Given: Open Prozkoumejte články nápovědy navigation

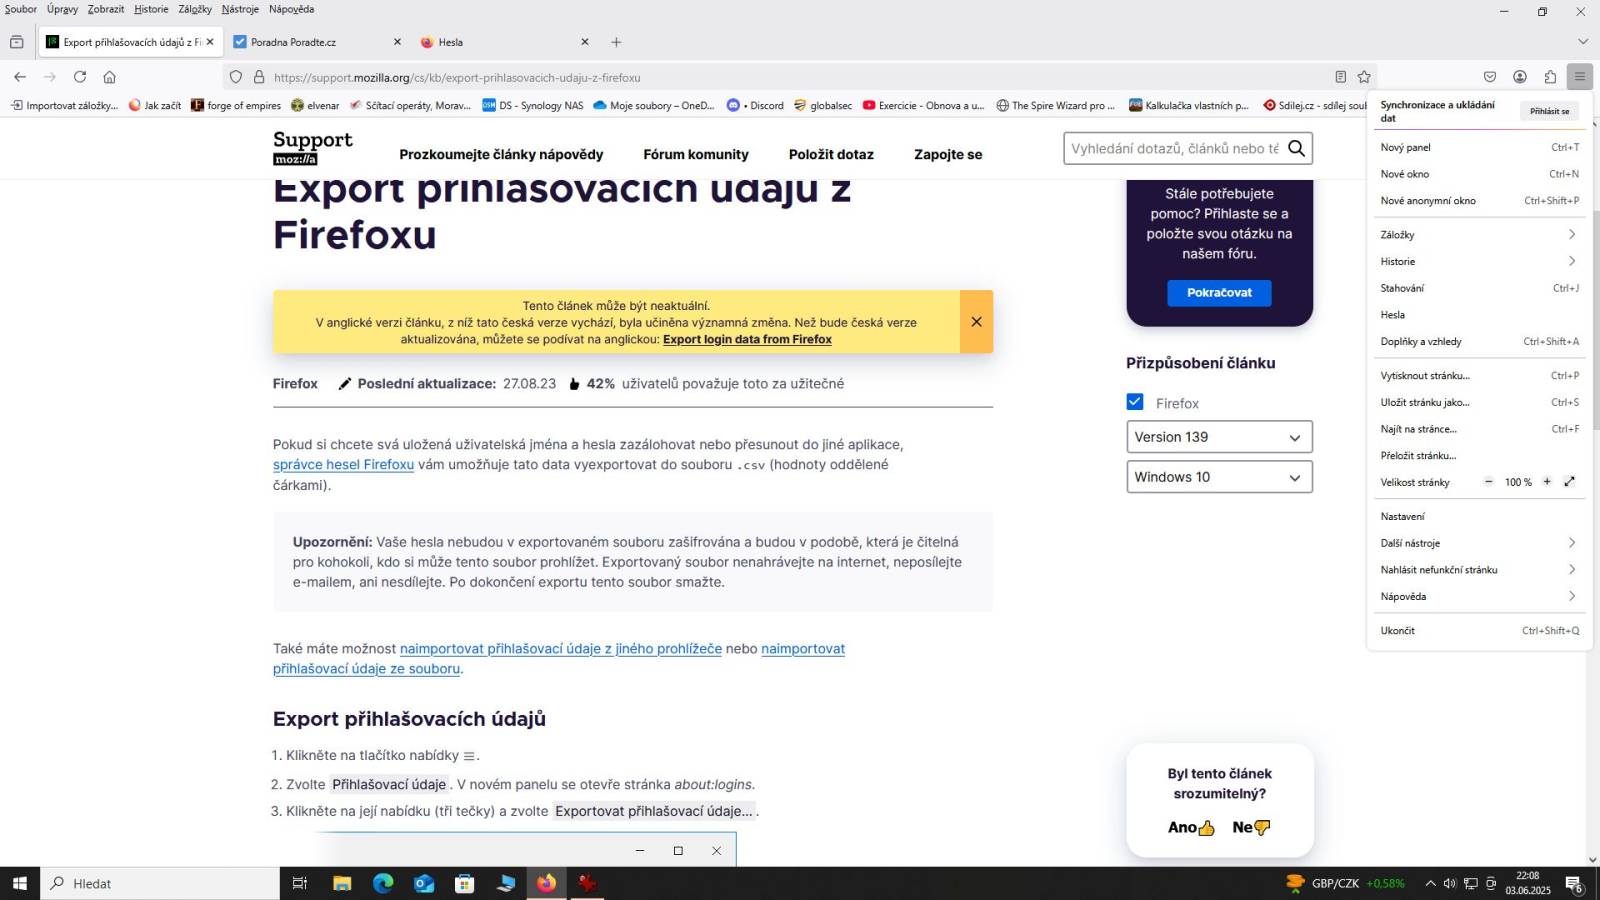Looking at the screenshot, I should click(501, 154).
